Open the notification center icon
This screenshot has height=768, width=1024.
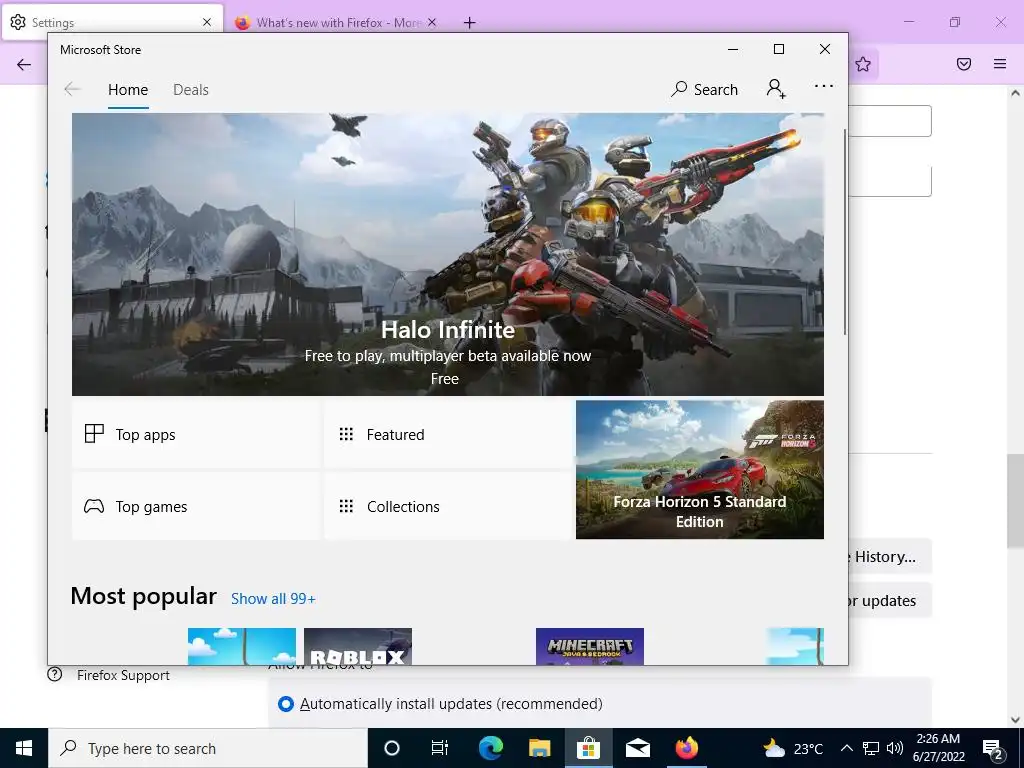pyautogui.click(x=993, y=748)
